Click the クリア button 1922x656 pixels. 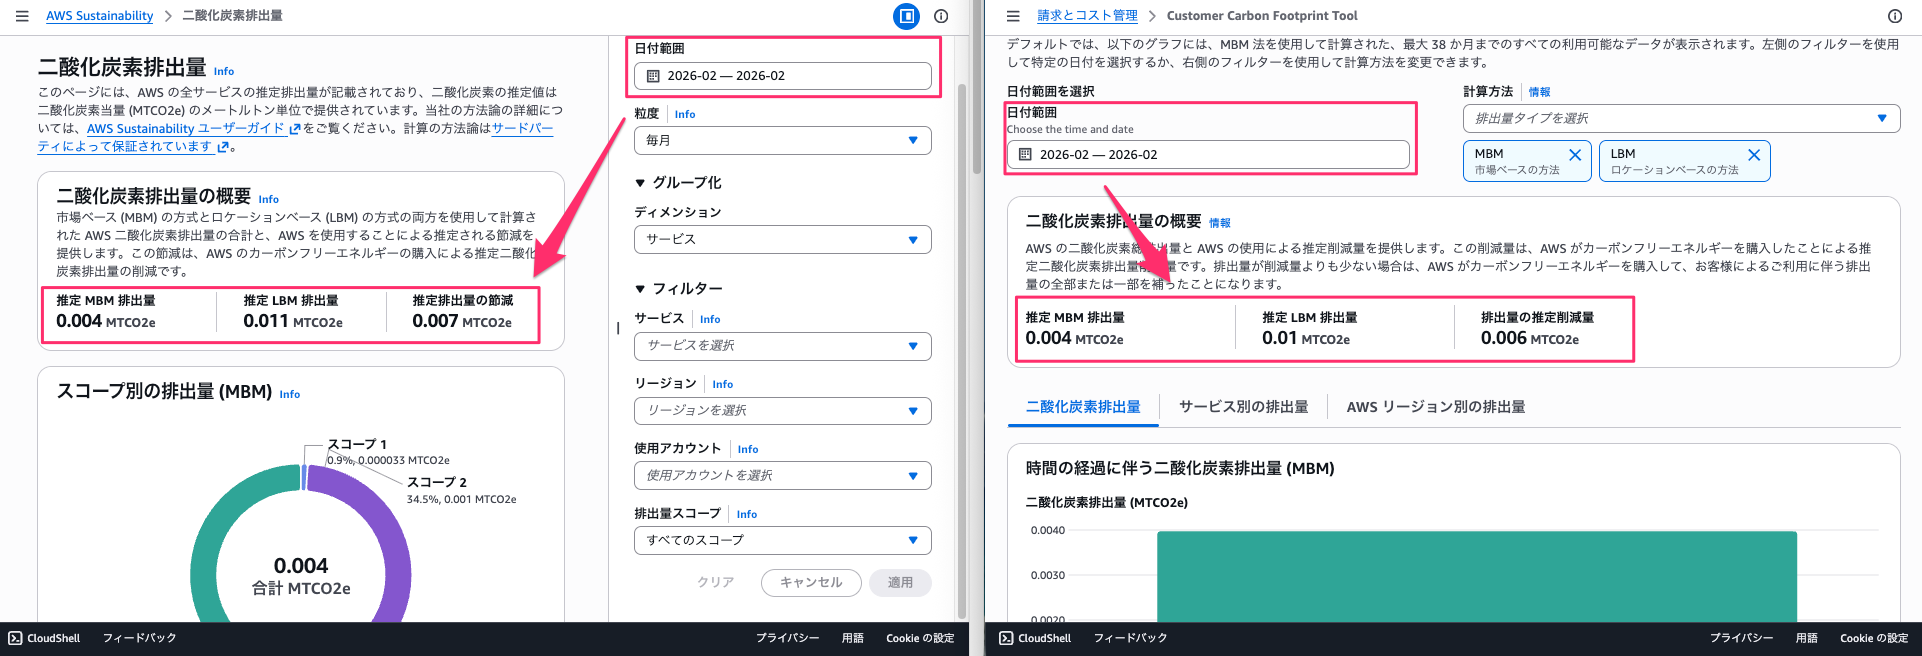[715, 582]
